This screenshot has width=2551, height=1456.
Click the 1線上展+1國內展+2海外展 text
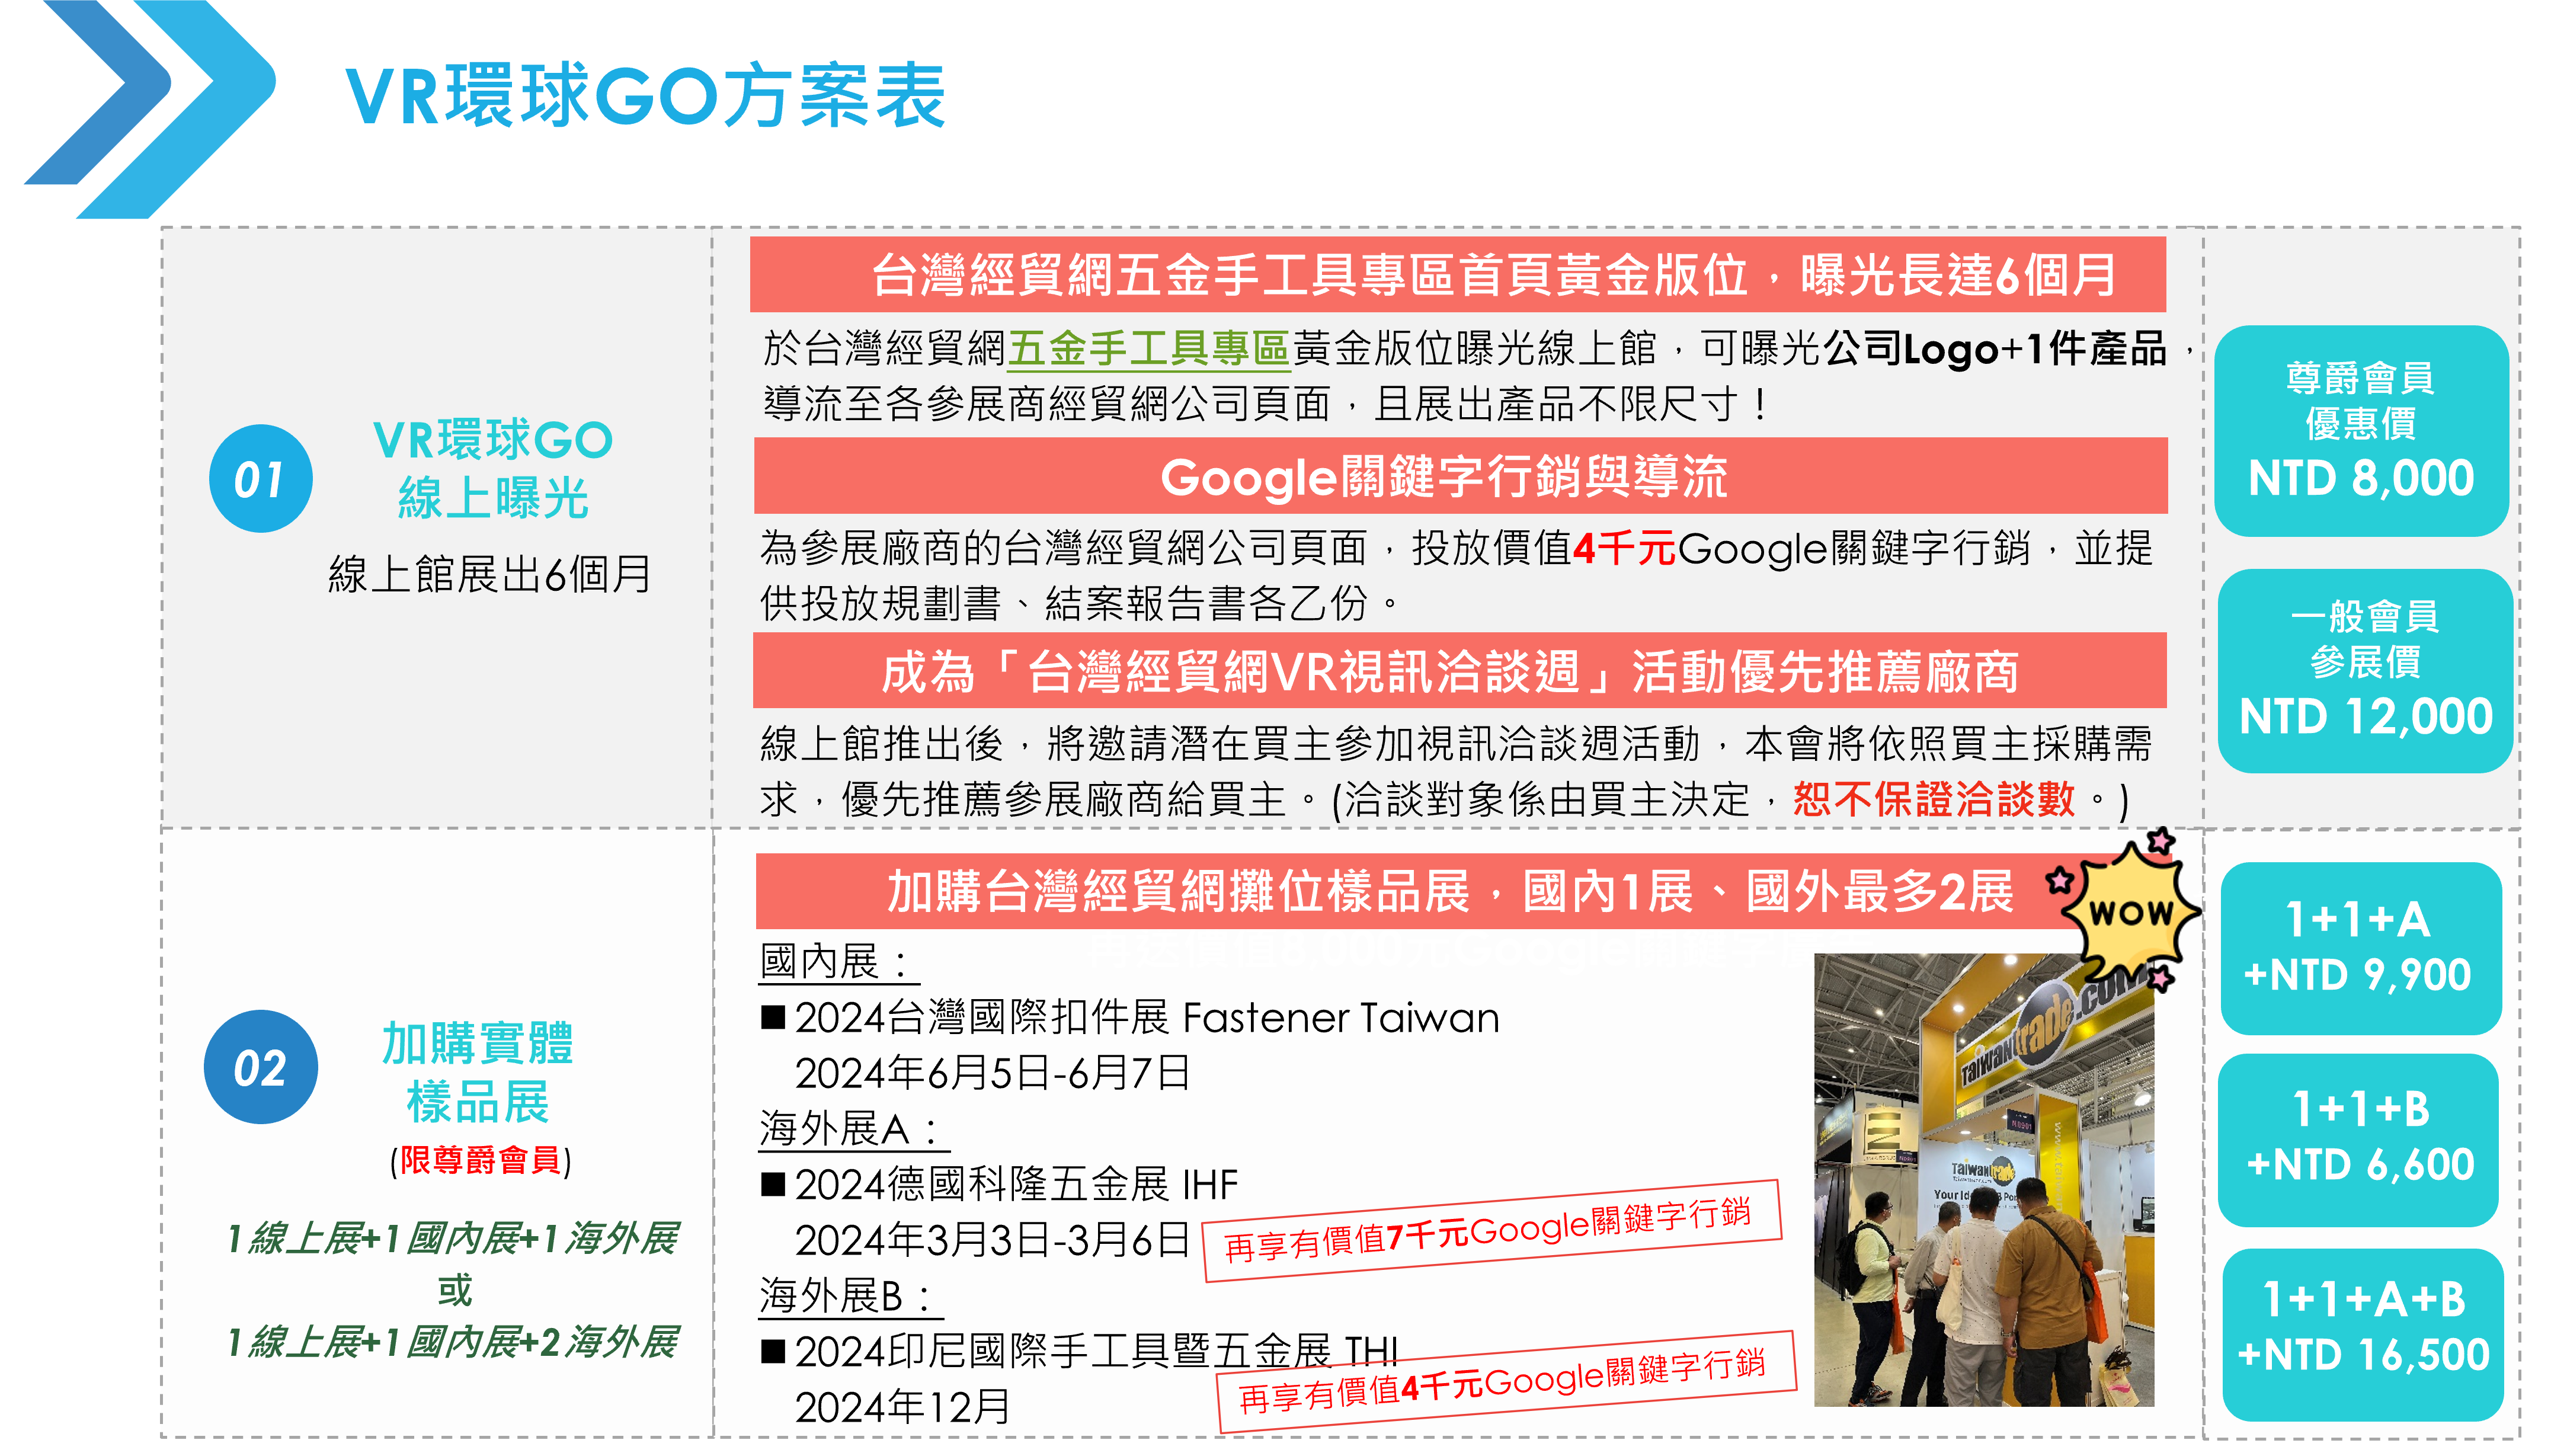[x=453, y=1342]
